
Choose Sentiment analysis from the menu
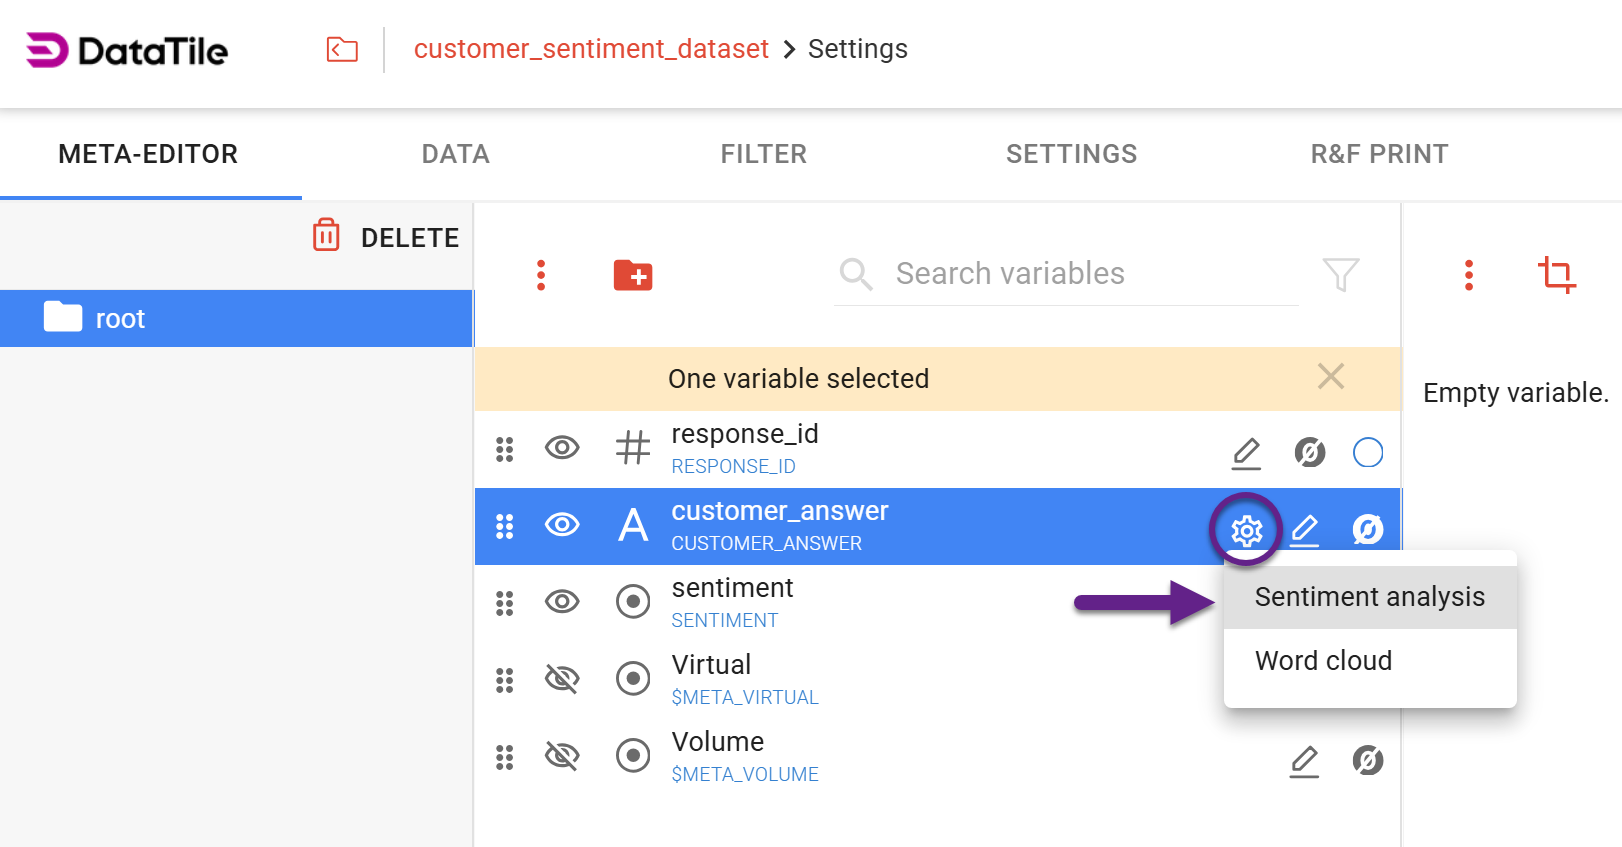1369,597
